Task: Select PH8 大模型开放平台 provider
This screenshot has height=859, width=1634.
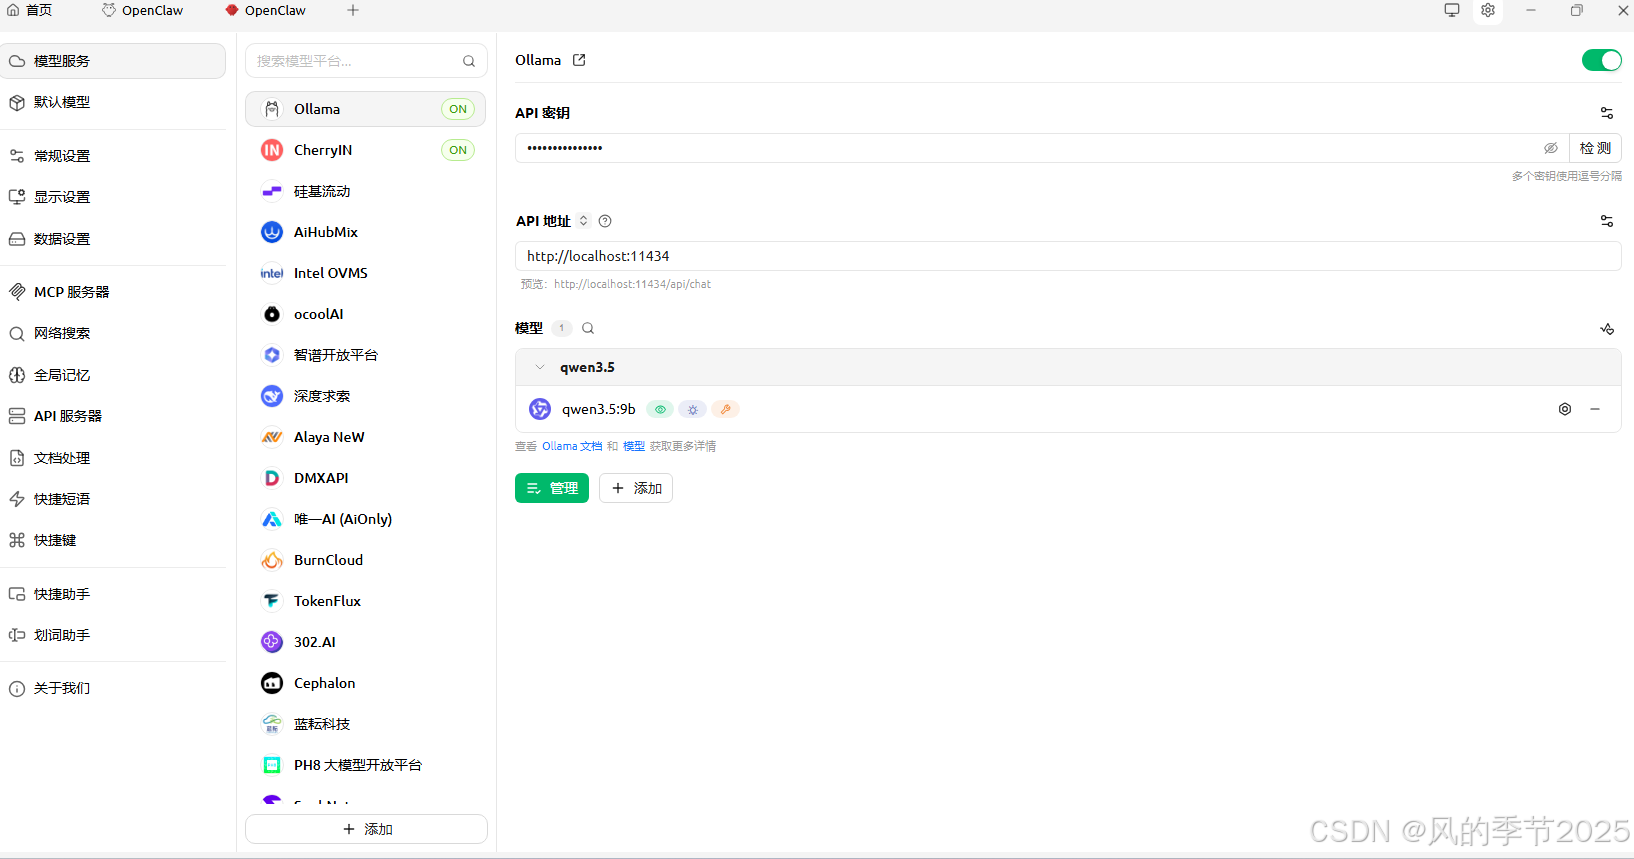Action: 365,765
